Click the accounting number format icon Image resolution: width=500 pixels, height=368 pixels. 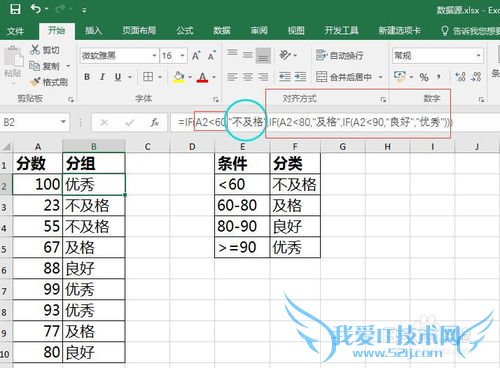click(399, 76)
